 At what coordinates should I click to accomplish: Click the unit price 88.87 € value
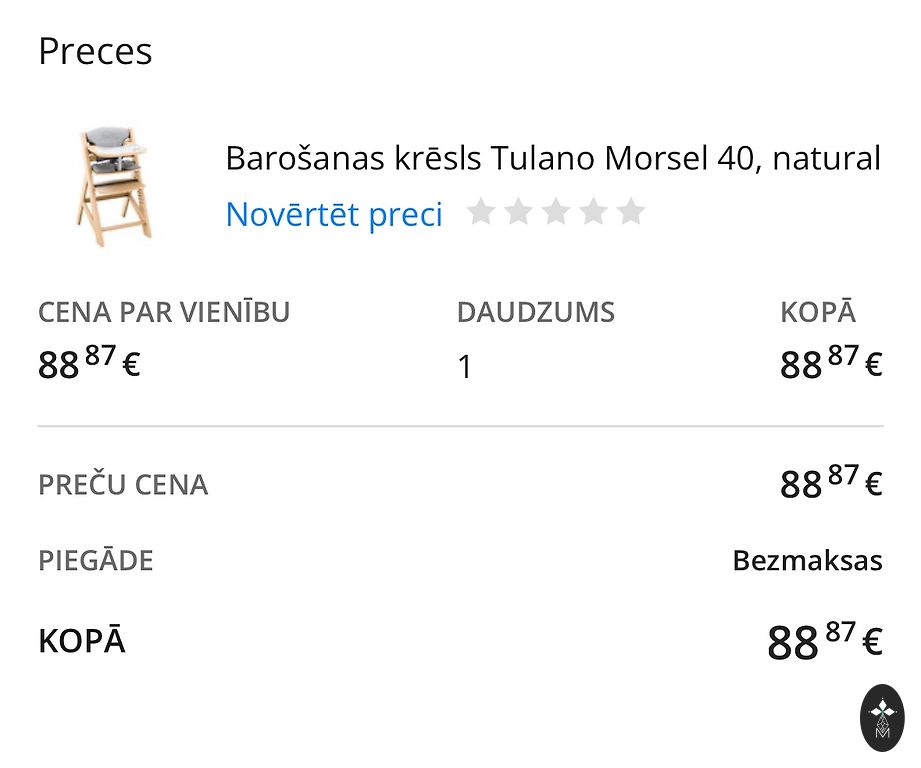89,364
